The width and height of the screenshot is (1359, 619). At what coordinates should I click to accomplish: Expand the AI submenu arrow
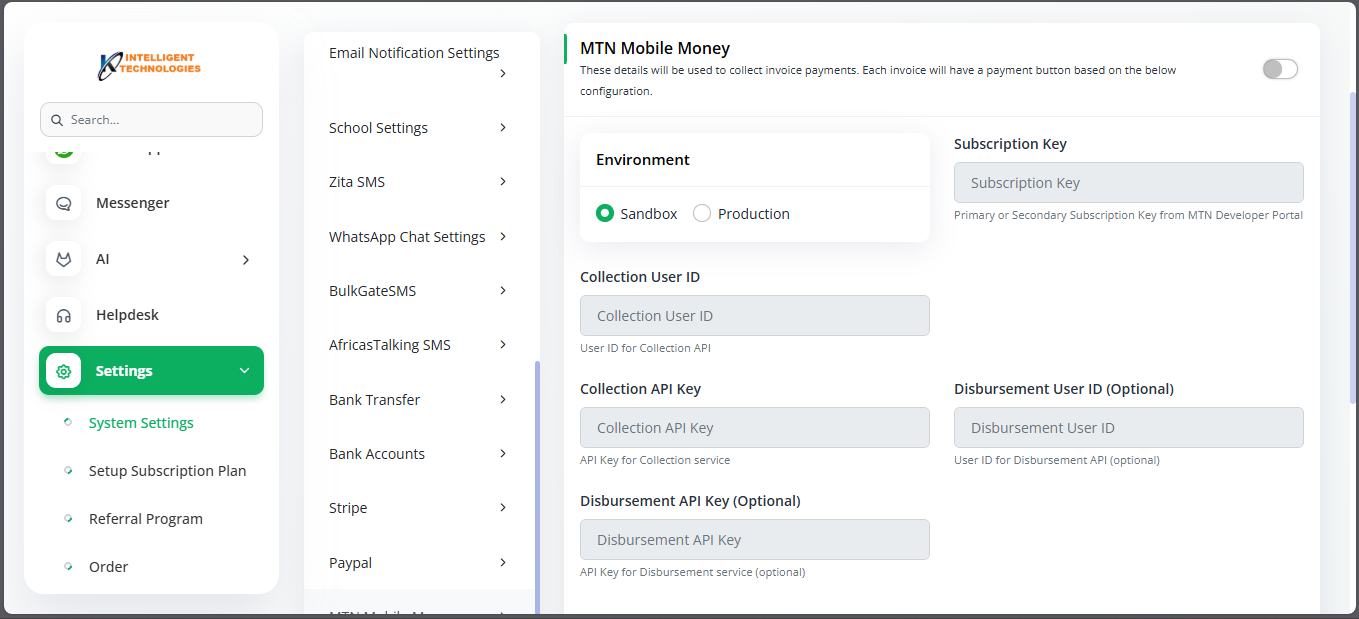[246, 260]
